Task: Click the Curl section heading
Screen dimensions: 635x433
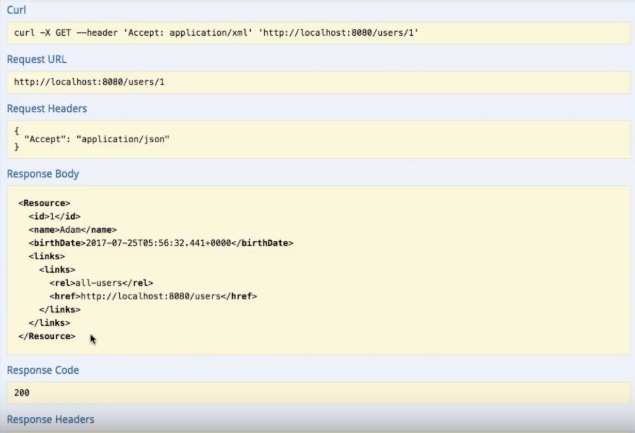Action: (19, 10)
